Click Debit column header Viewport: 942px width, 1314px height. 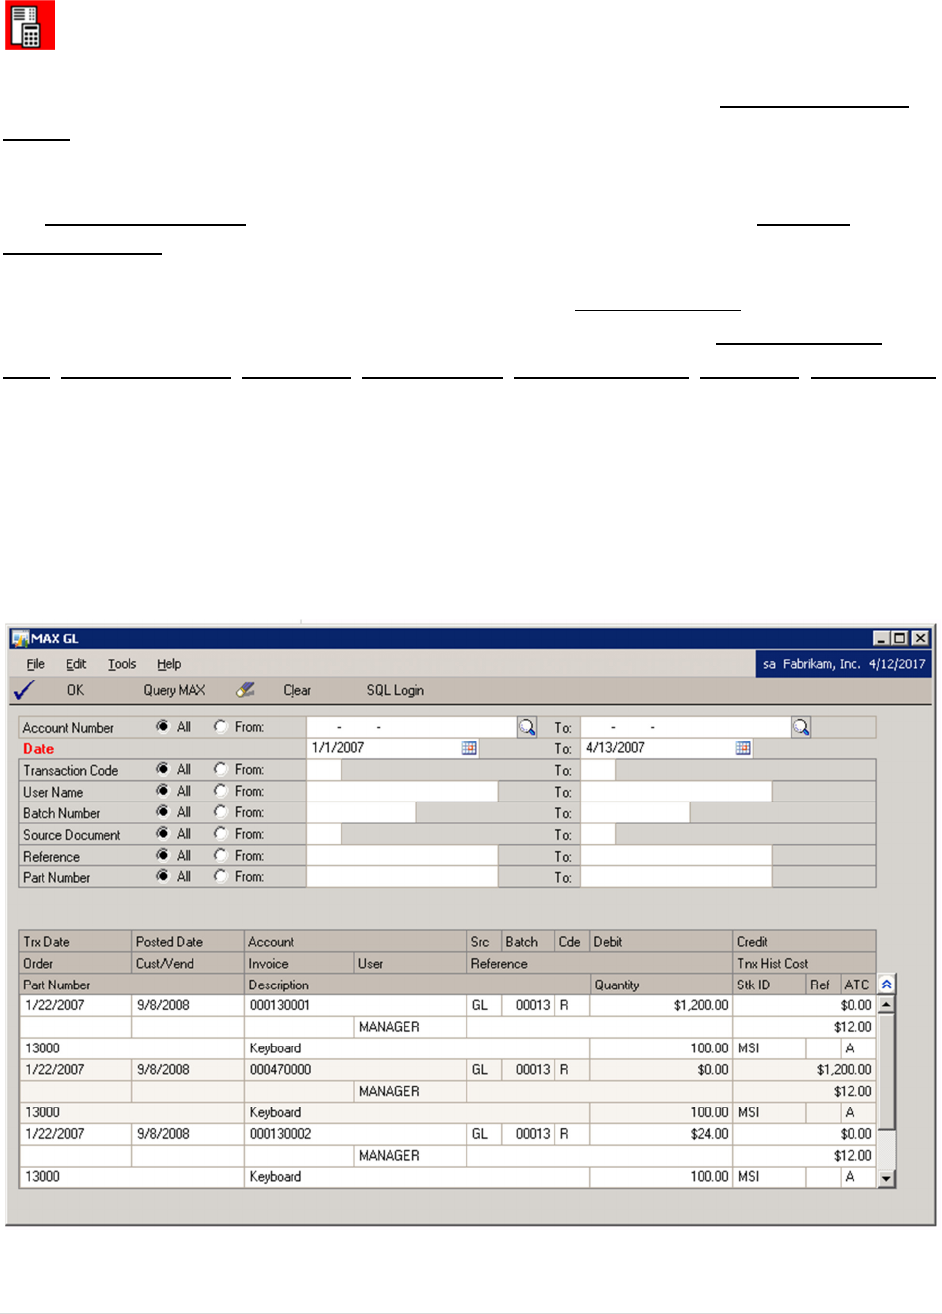(661, 942)
